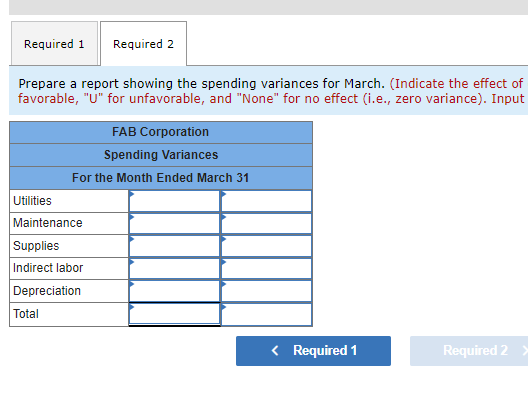The width and height of the screenshot is (528, 417).
Task: Click the Spending Variances header
Action: click(161, 155)
